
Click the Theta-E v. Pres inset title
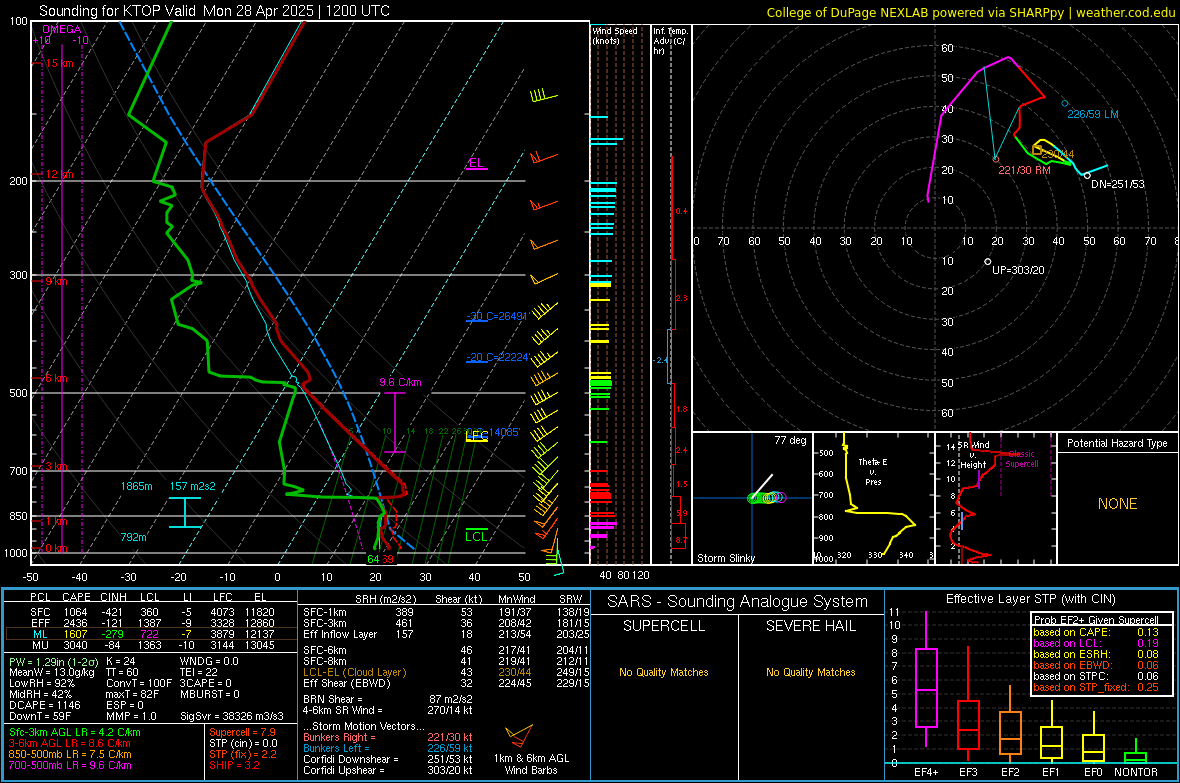873,471
